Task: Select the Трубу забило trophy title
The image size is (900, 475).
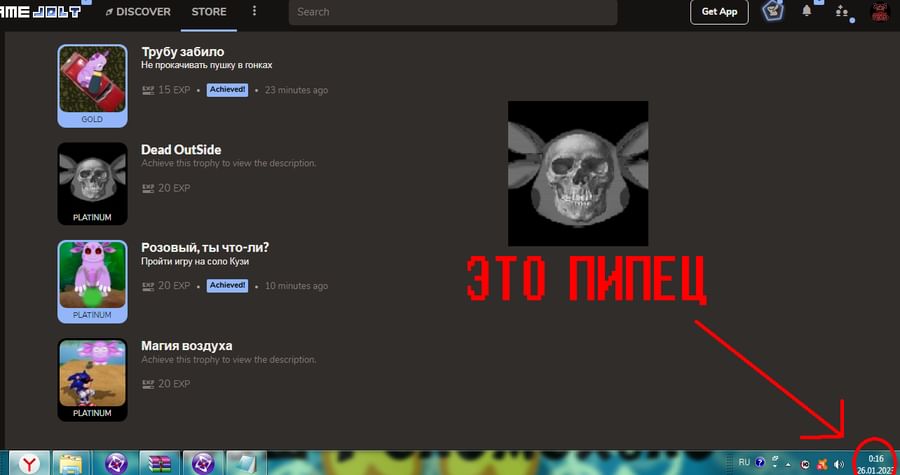Action: tap(183, 52)
